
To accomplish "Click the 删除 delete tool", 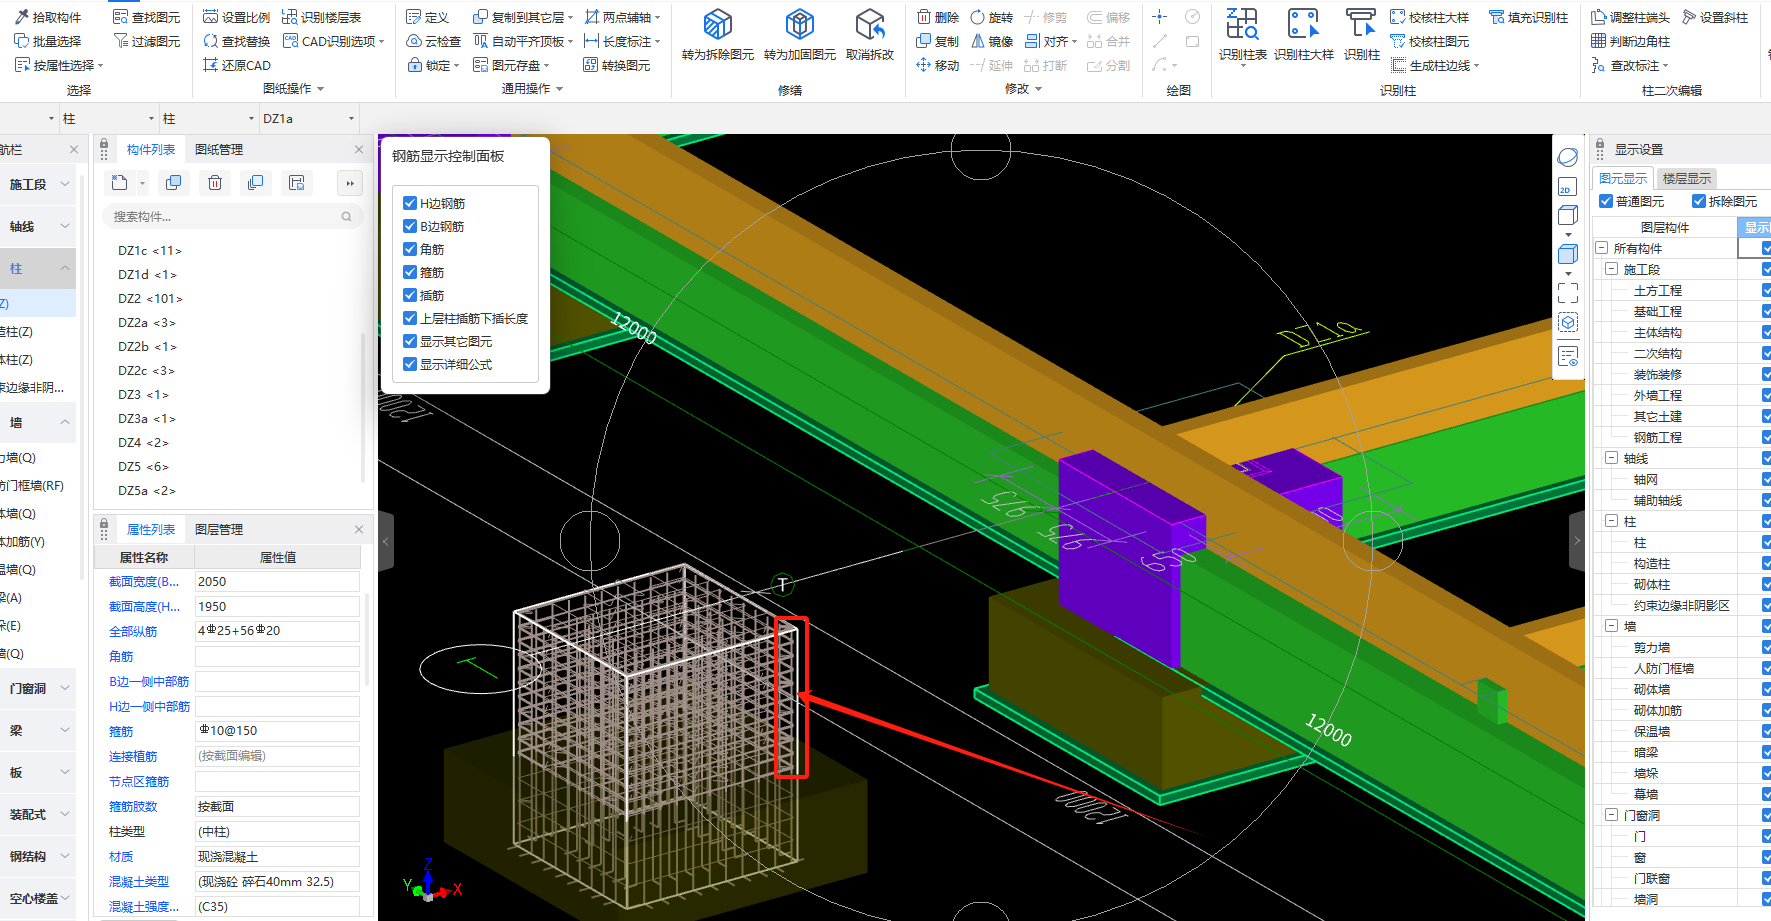I will pyautogui.click(x=938, y=17).
